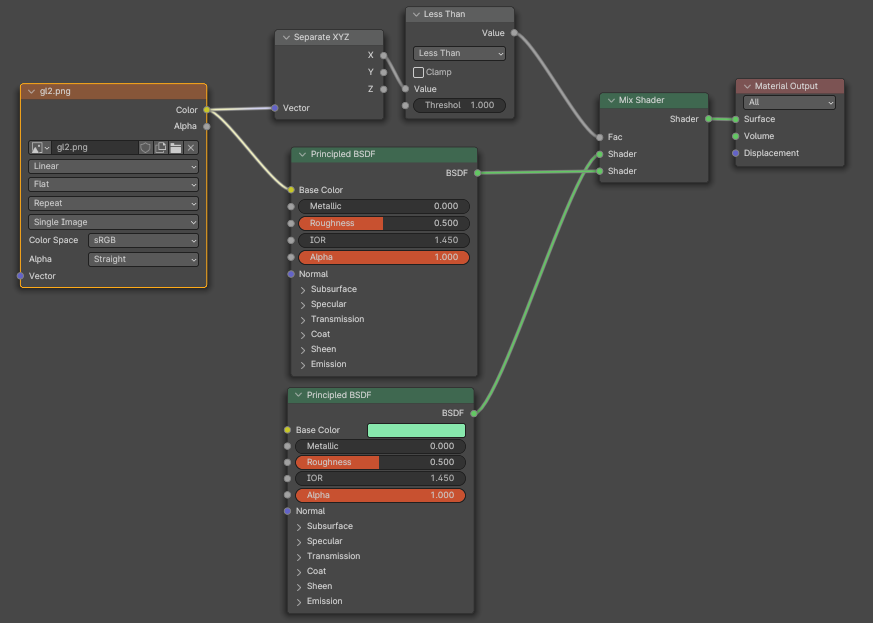This screenshot has width=873, height=623.
Task: Expand Subsurface in lower Principled BSDF
Action: pyautogui.click(x=299, y=527)
